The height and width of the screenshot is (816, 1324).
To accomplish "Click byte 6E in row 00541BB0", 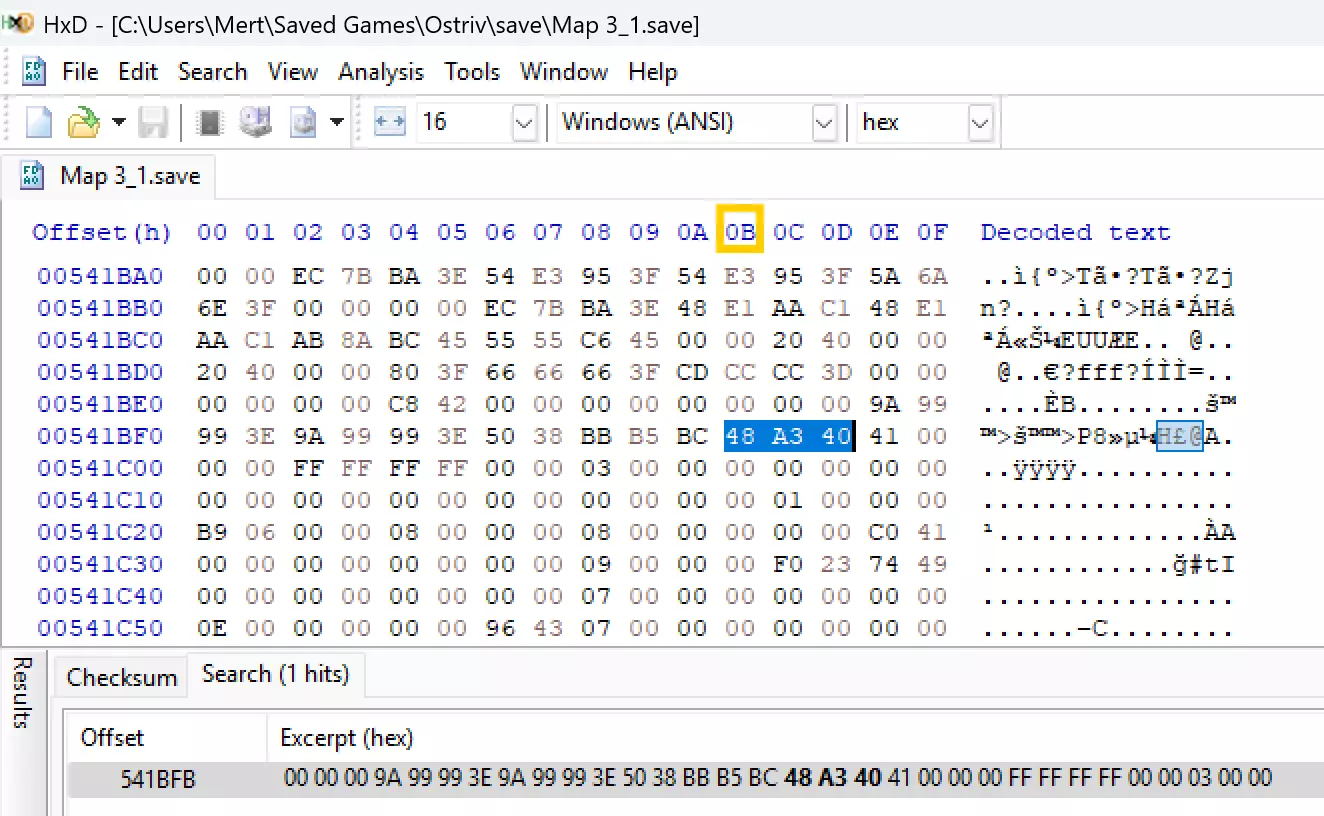I will [x=212, y=308].
